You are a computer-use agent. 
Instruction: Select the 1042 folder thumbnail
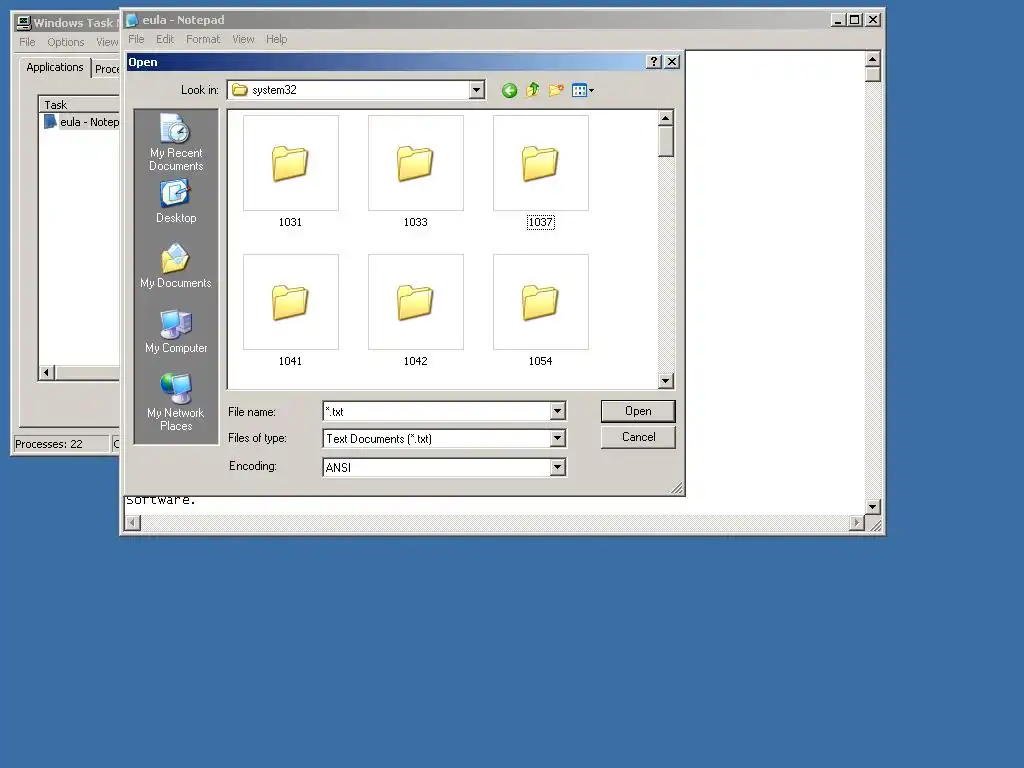point(415,302)
